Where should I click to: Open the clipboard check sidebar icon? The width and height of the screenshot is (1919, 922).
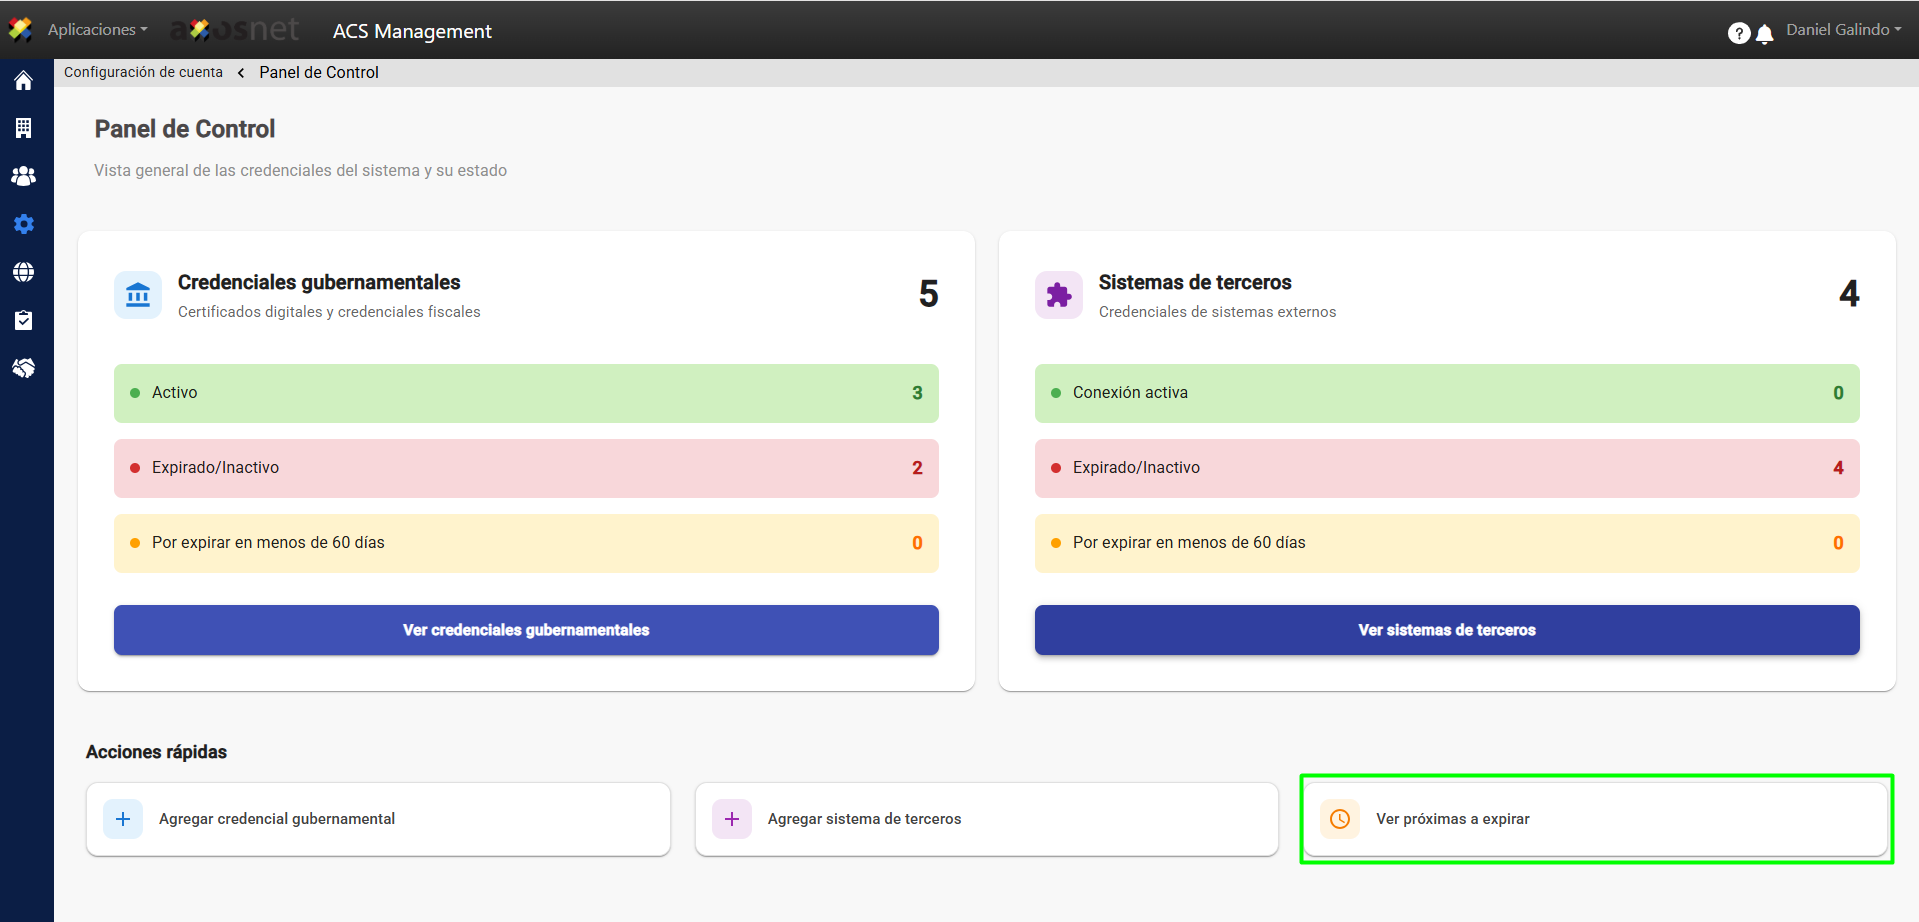tap(23, 320)
